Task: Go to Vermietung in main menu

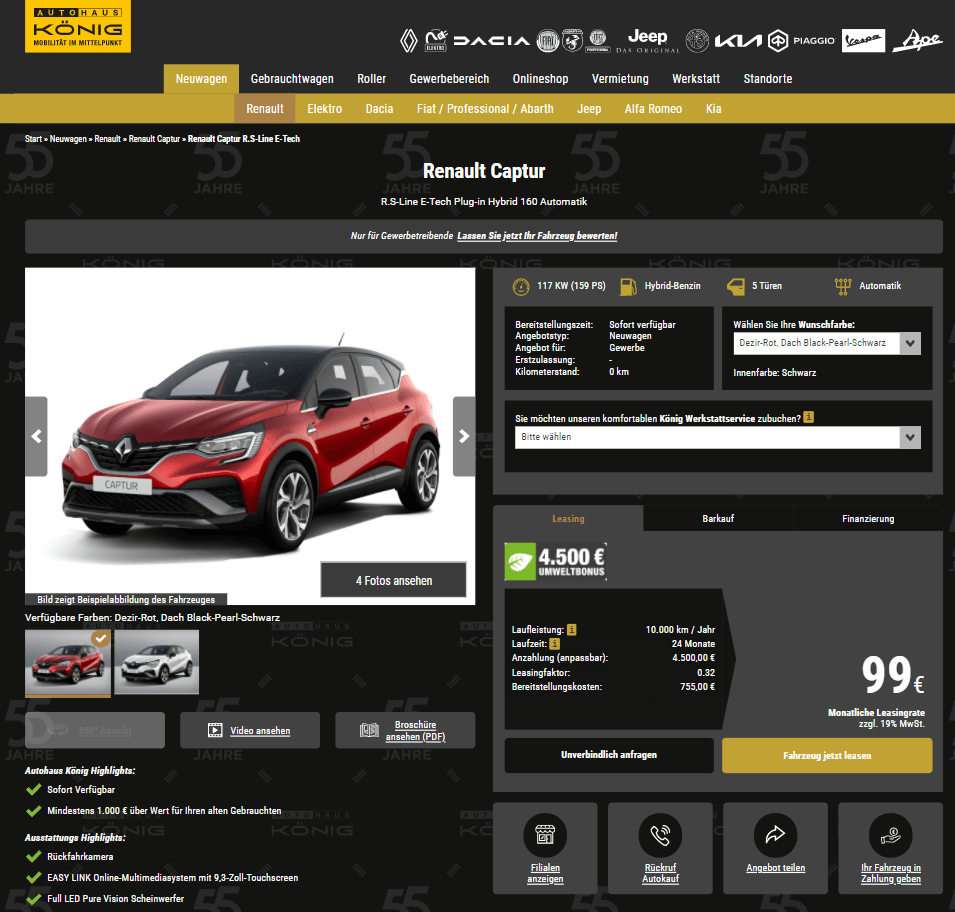Action: [620, 79]
